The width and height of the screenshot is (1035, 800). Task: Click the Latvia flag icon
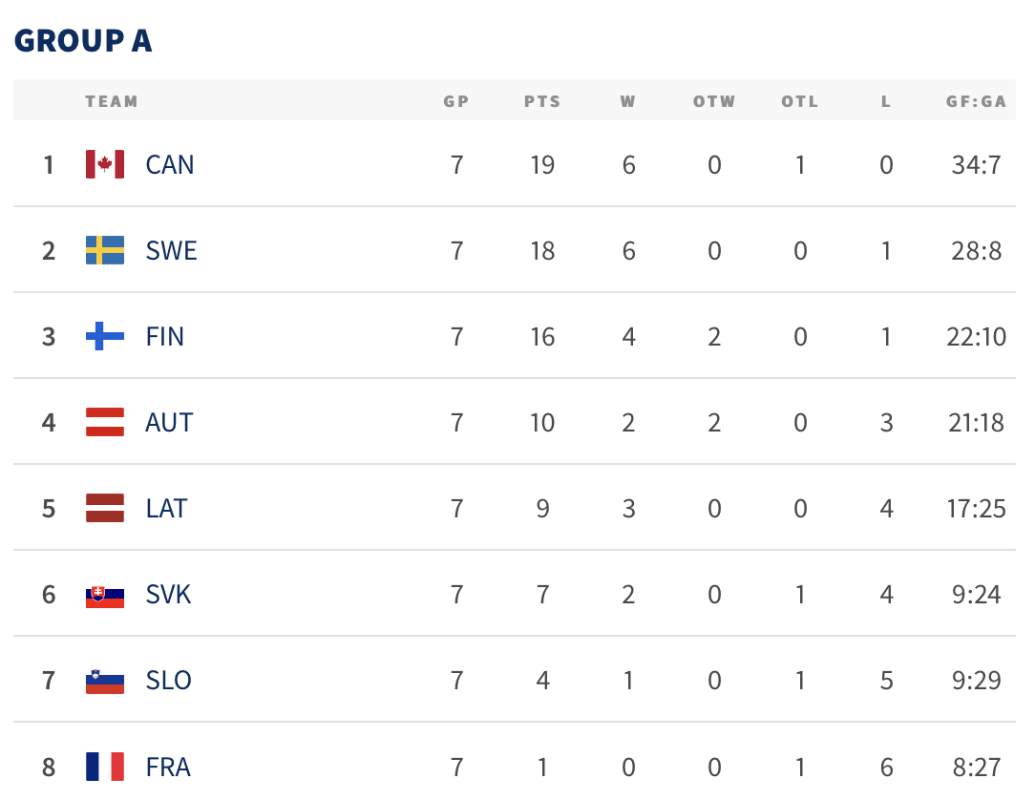(x=105, y=508)
